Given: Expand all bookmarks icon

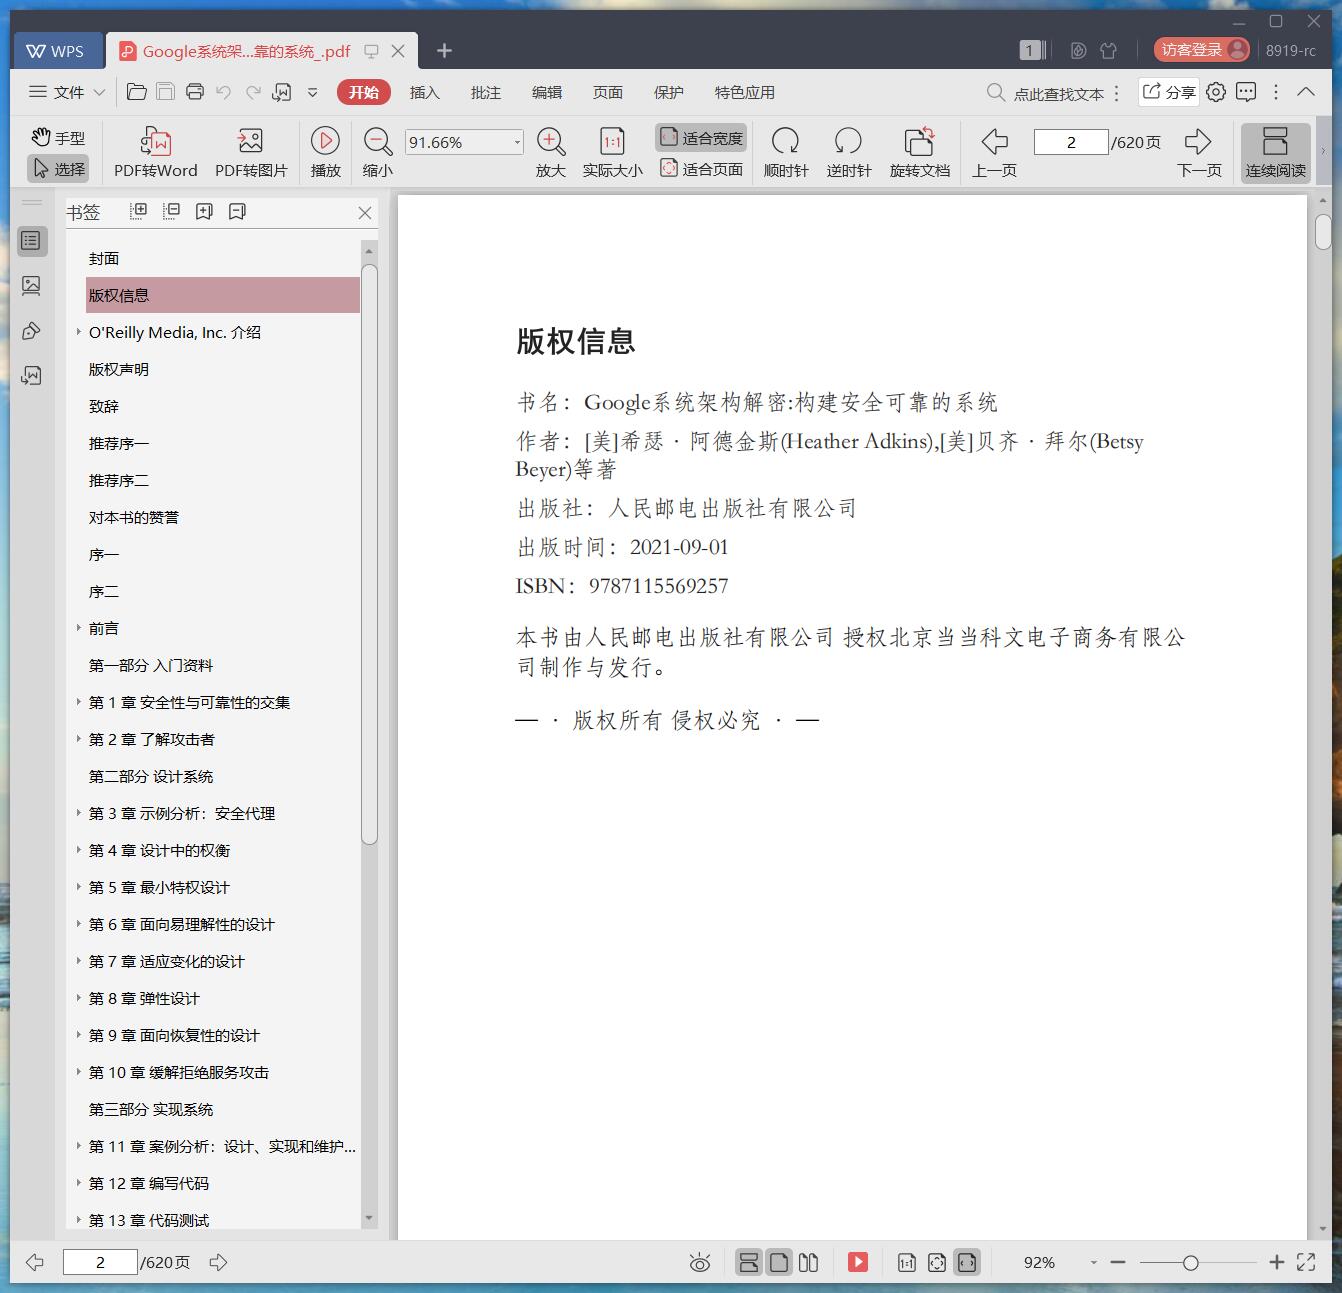Looking at the screenshot, I should pyautogui.click(x=139, y=211).
